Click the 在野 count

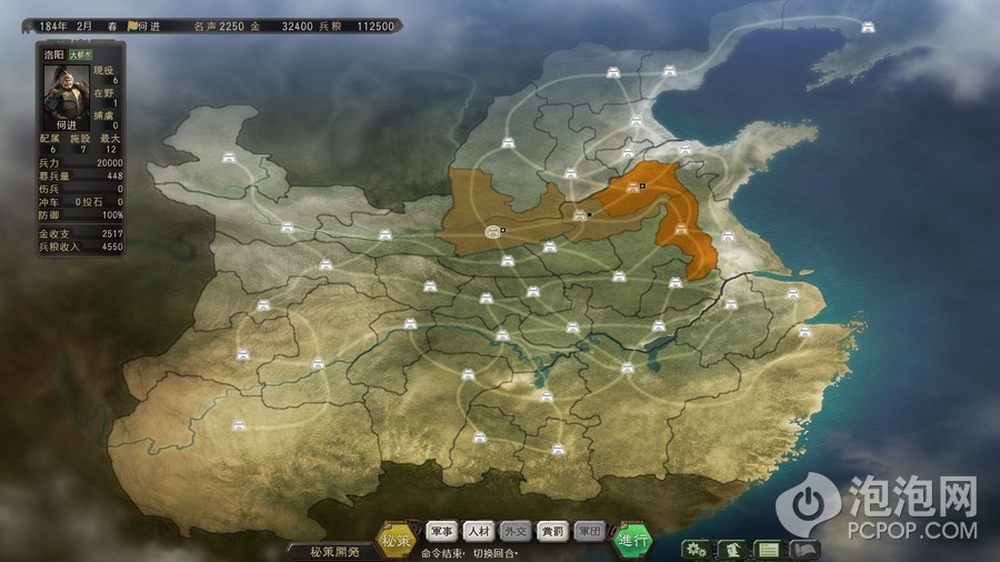click(106, 98)
